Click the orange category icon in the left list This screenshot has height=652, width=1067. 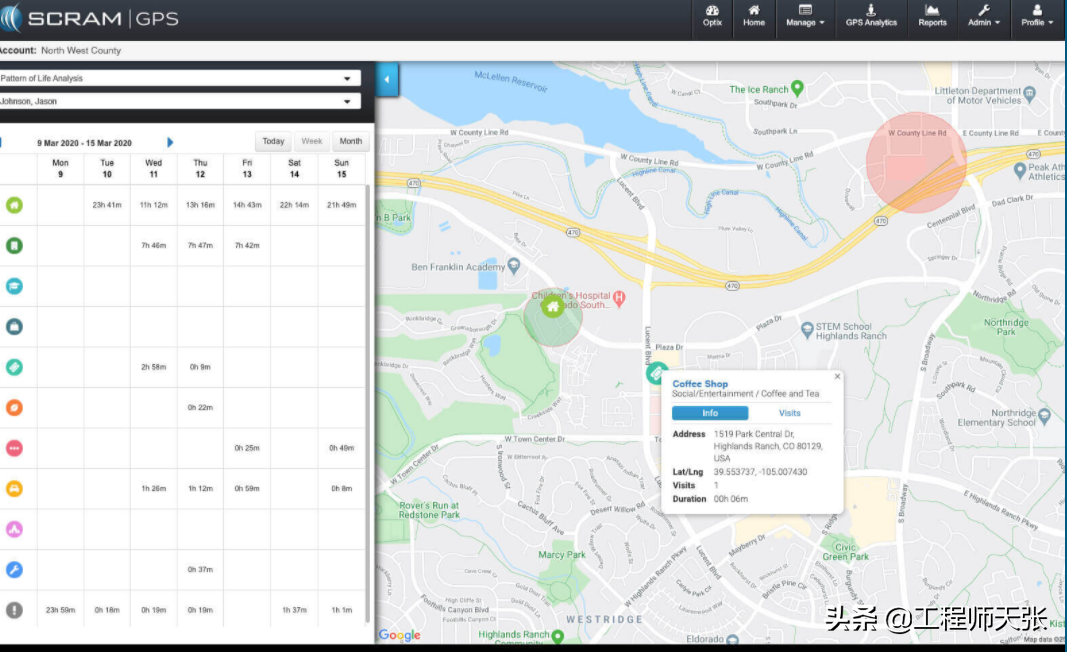point(15,408)
